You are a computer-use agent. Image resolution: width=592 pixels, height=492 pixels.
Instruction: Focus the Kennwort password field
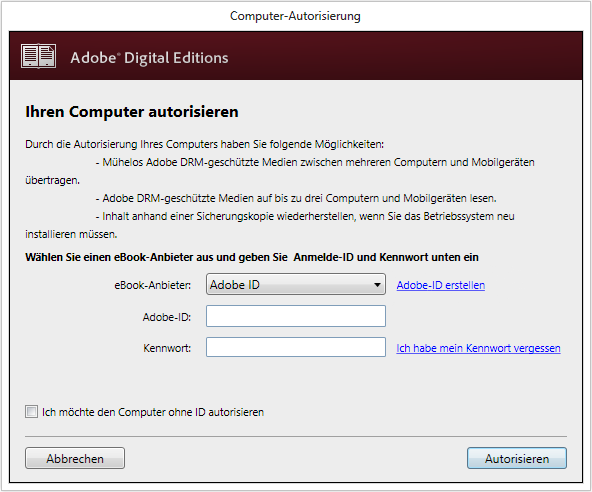coord(296,347)
